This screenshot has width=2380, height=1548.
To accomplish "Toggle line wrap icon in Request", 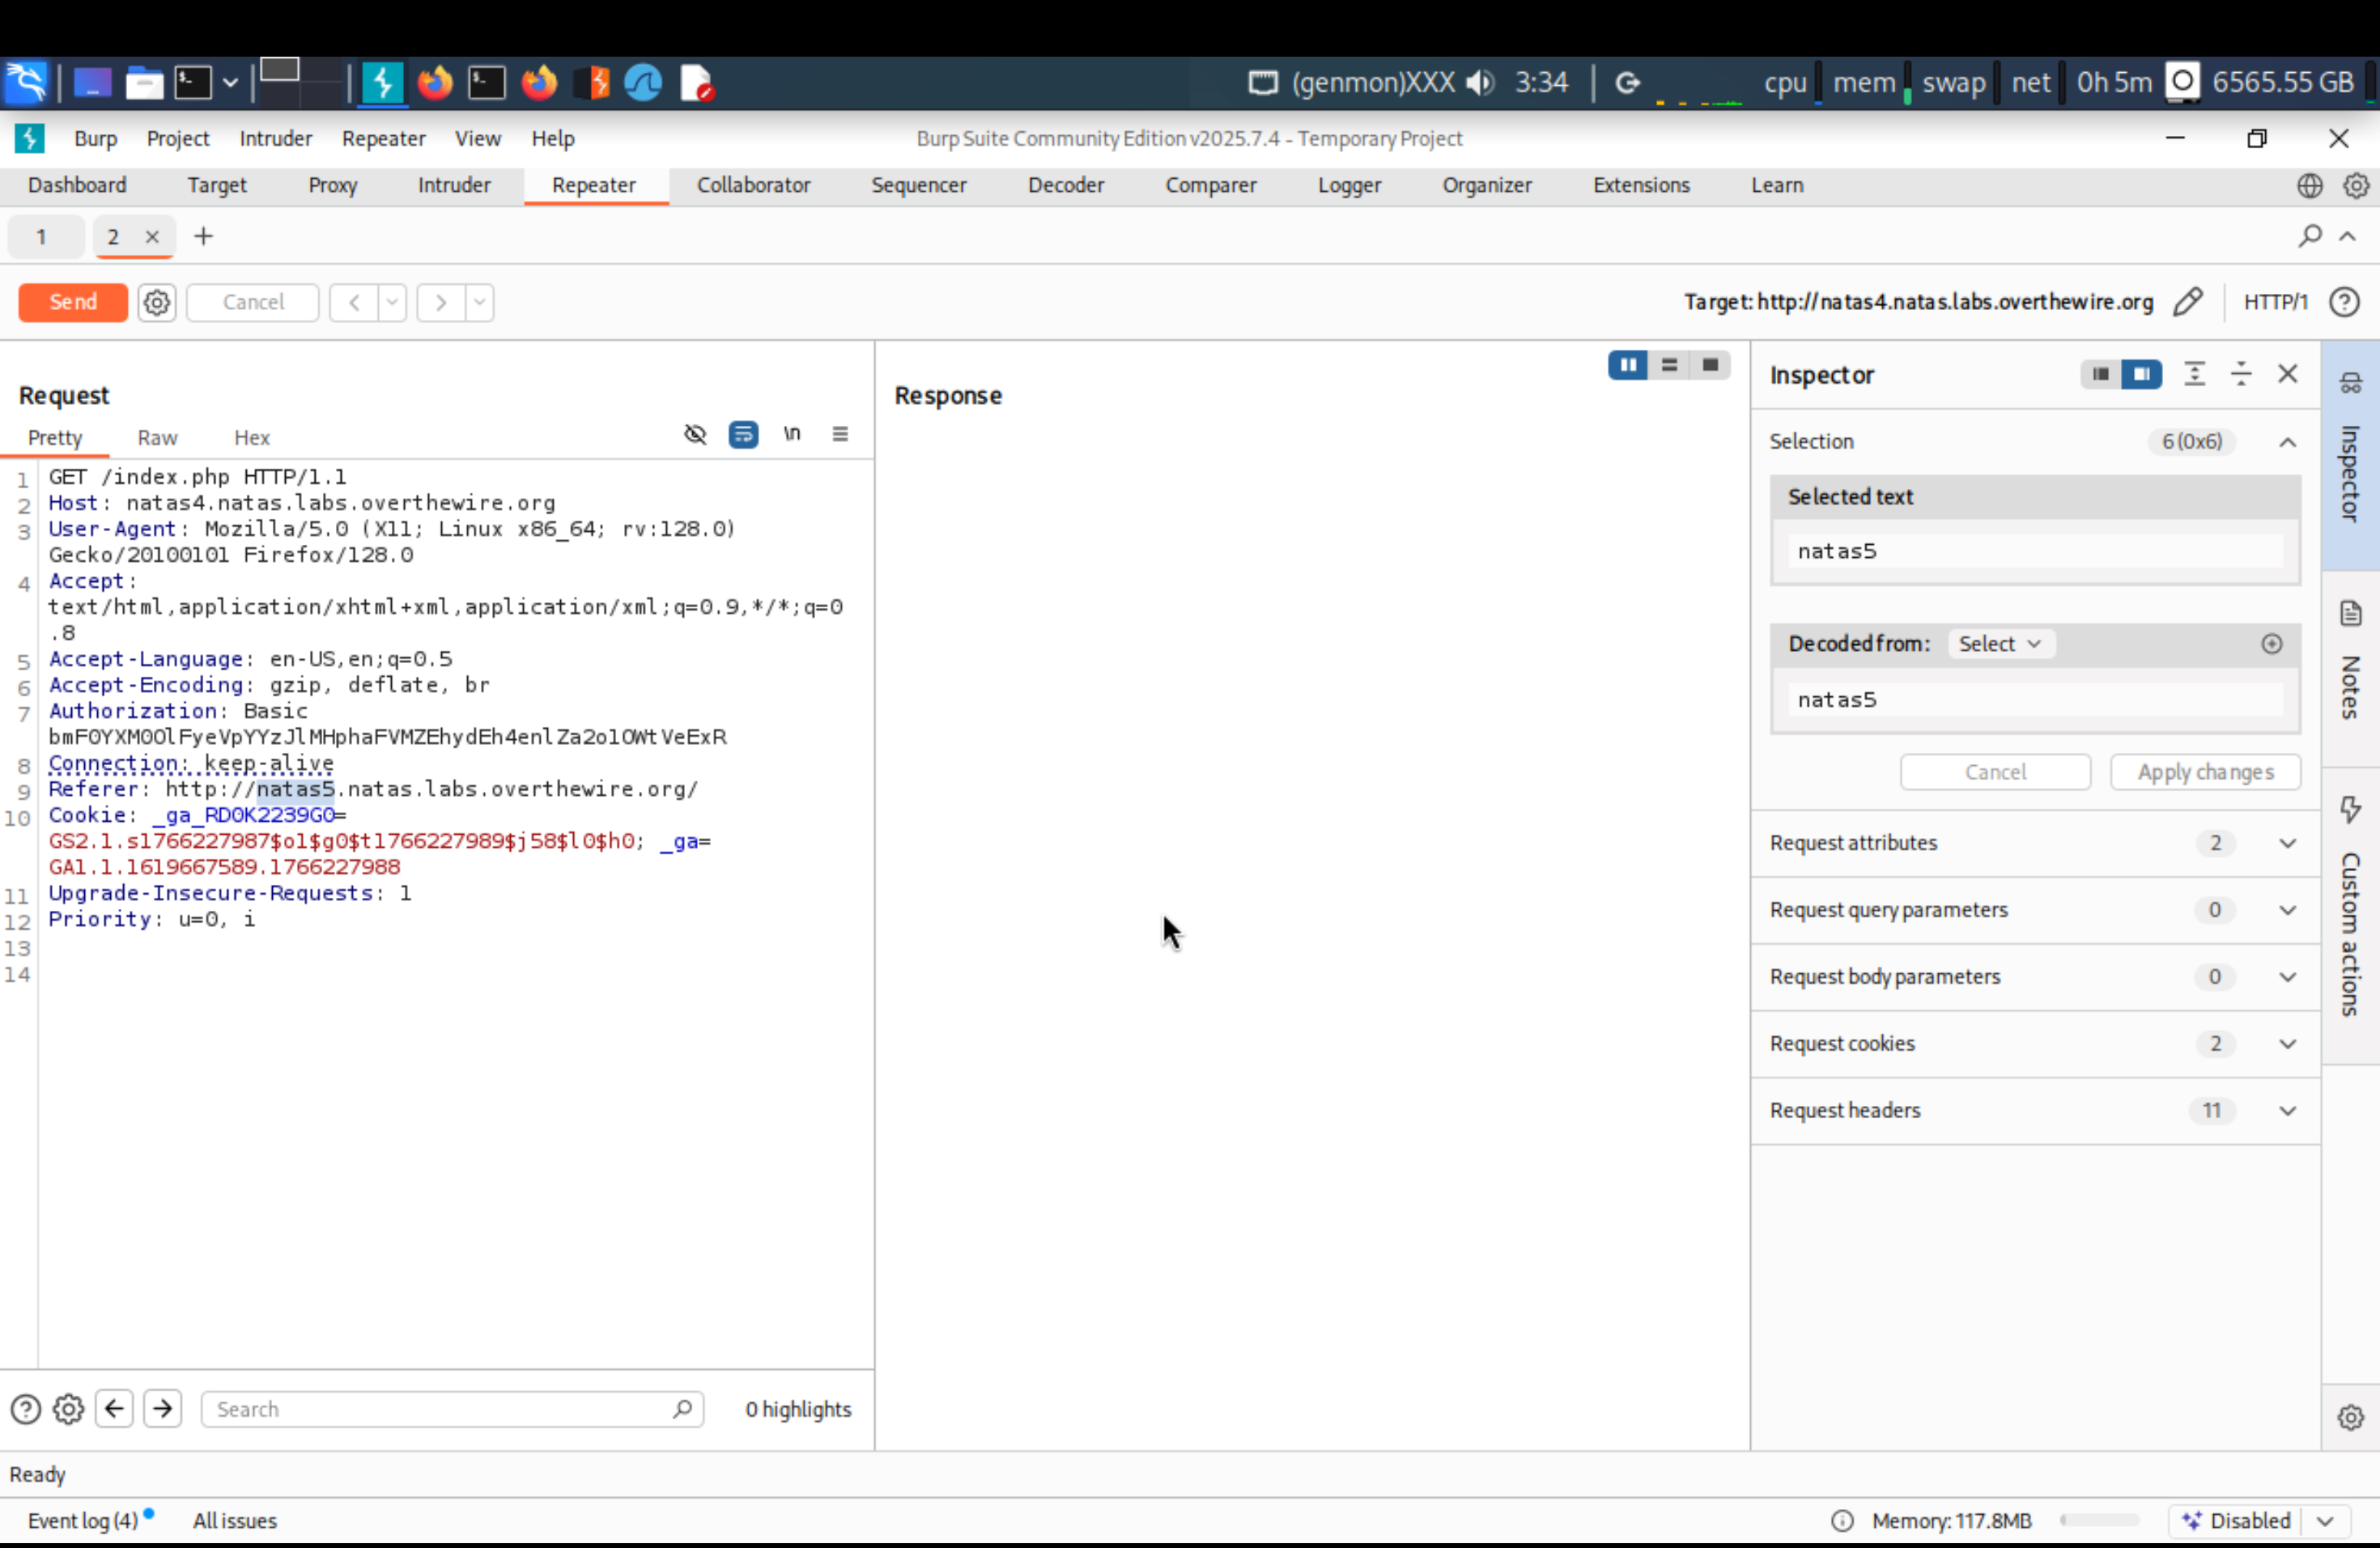I will point(743,434).
